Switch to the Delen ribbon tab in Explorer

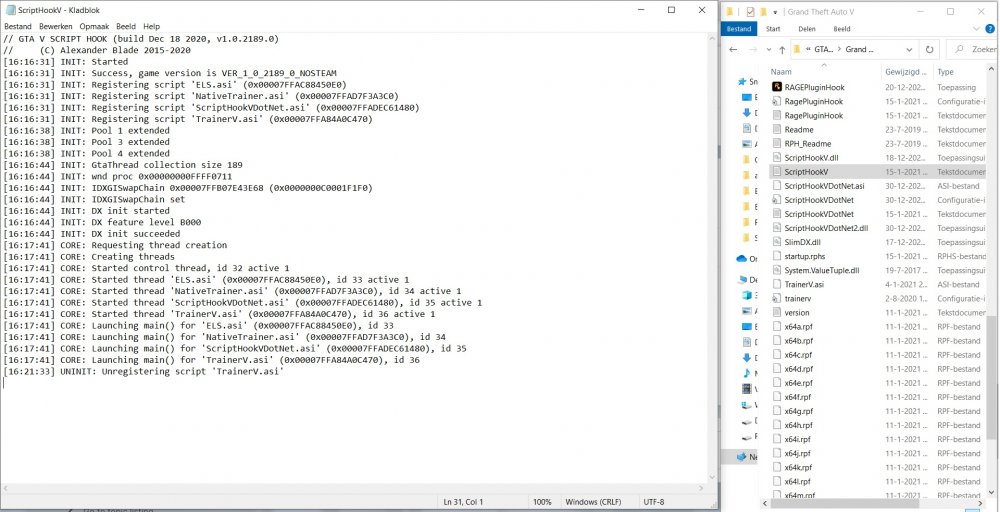click(x=807, y=29)
